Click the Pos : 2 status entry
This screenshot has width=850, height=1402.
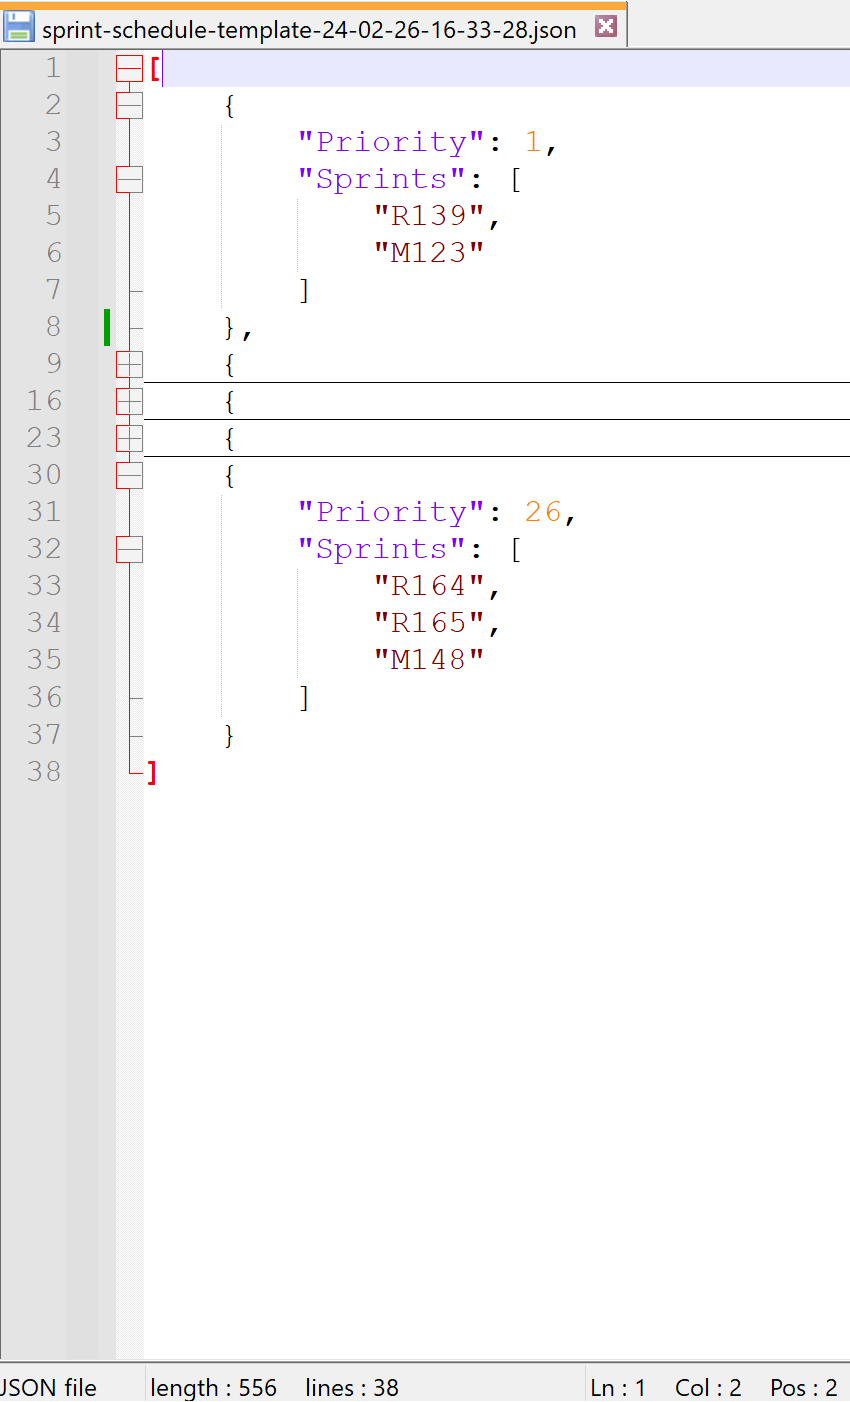tap(804, 1387)
